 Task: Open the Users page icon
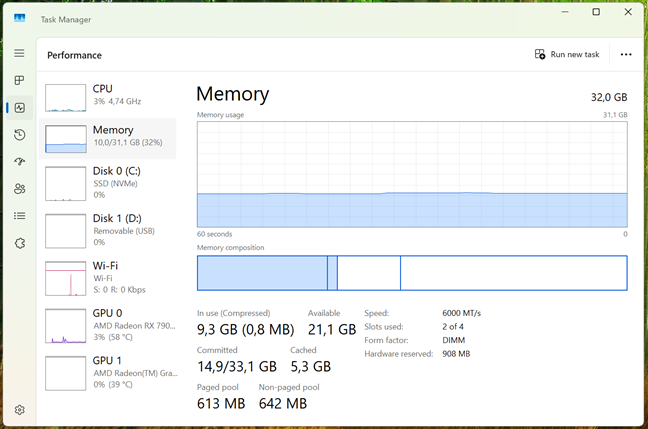click(x=19, y=188)
